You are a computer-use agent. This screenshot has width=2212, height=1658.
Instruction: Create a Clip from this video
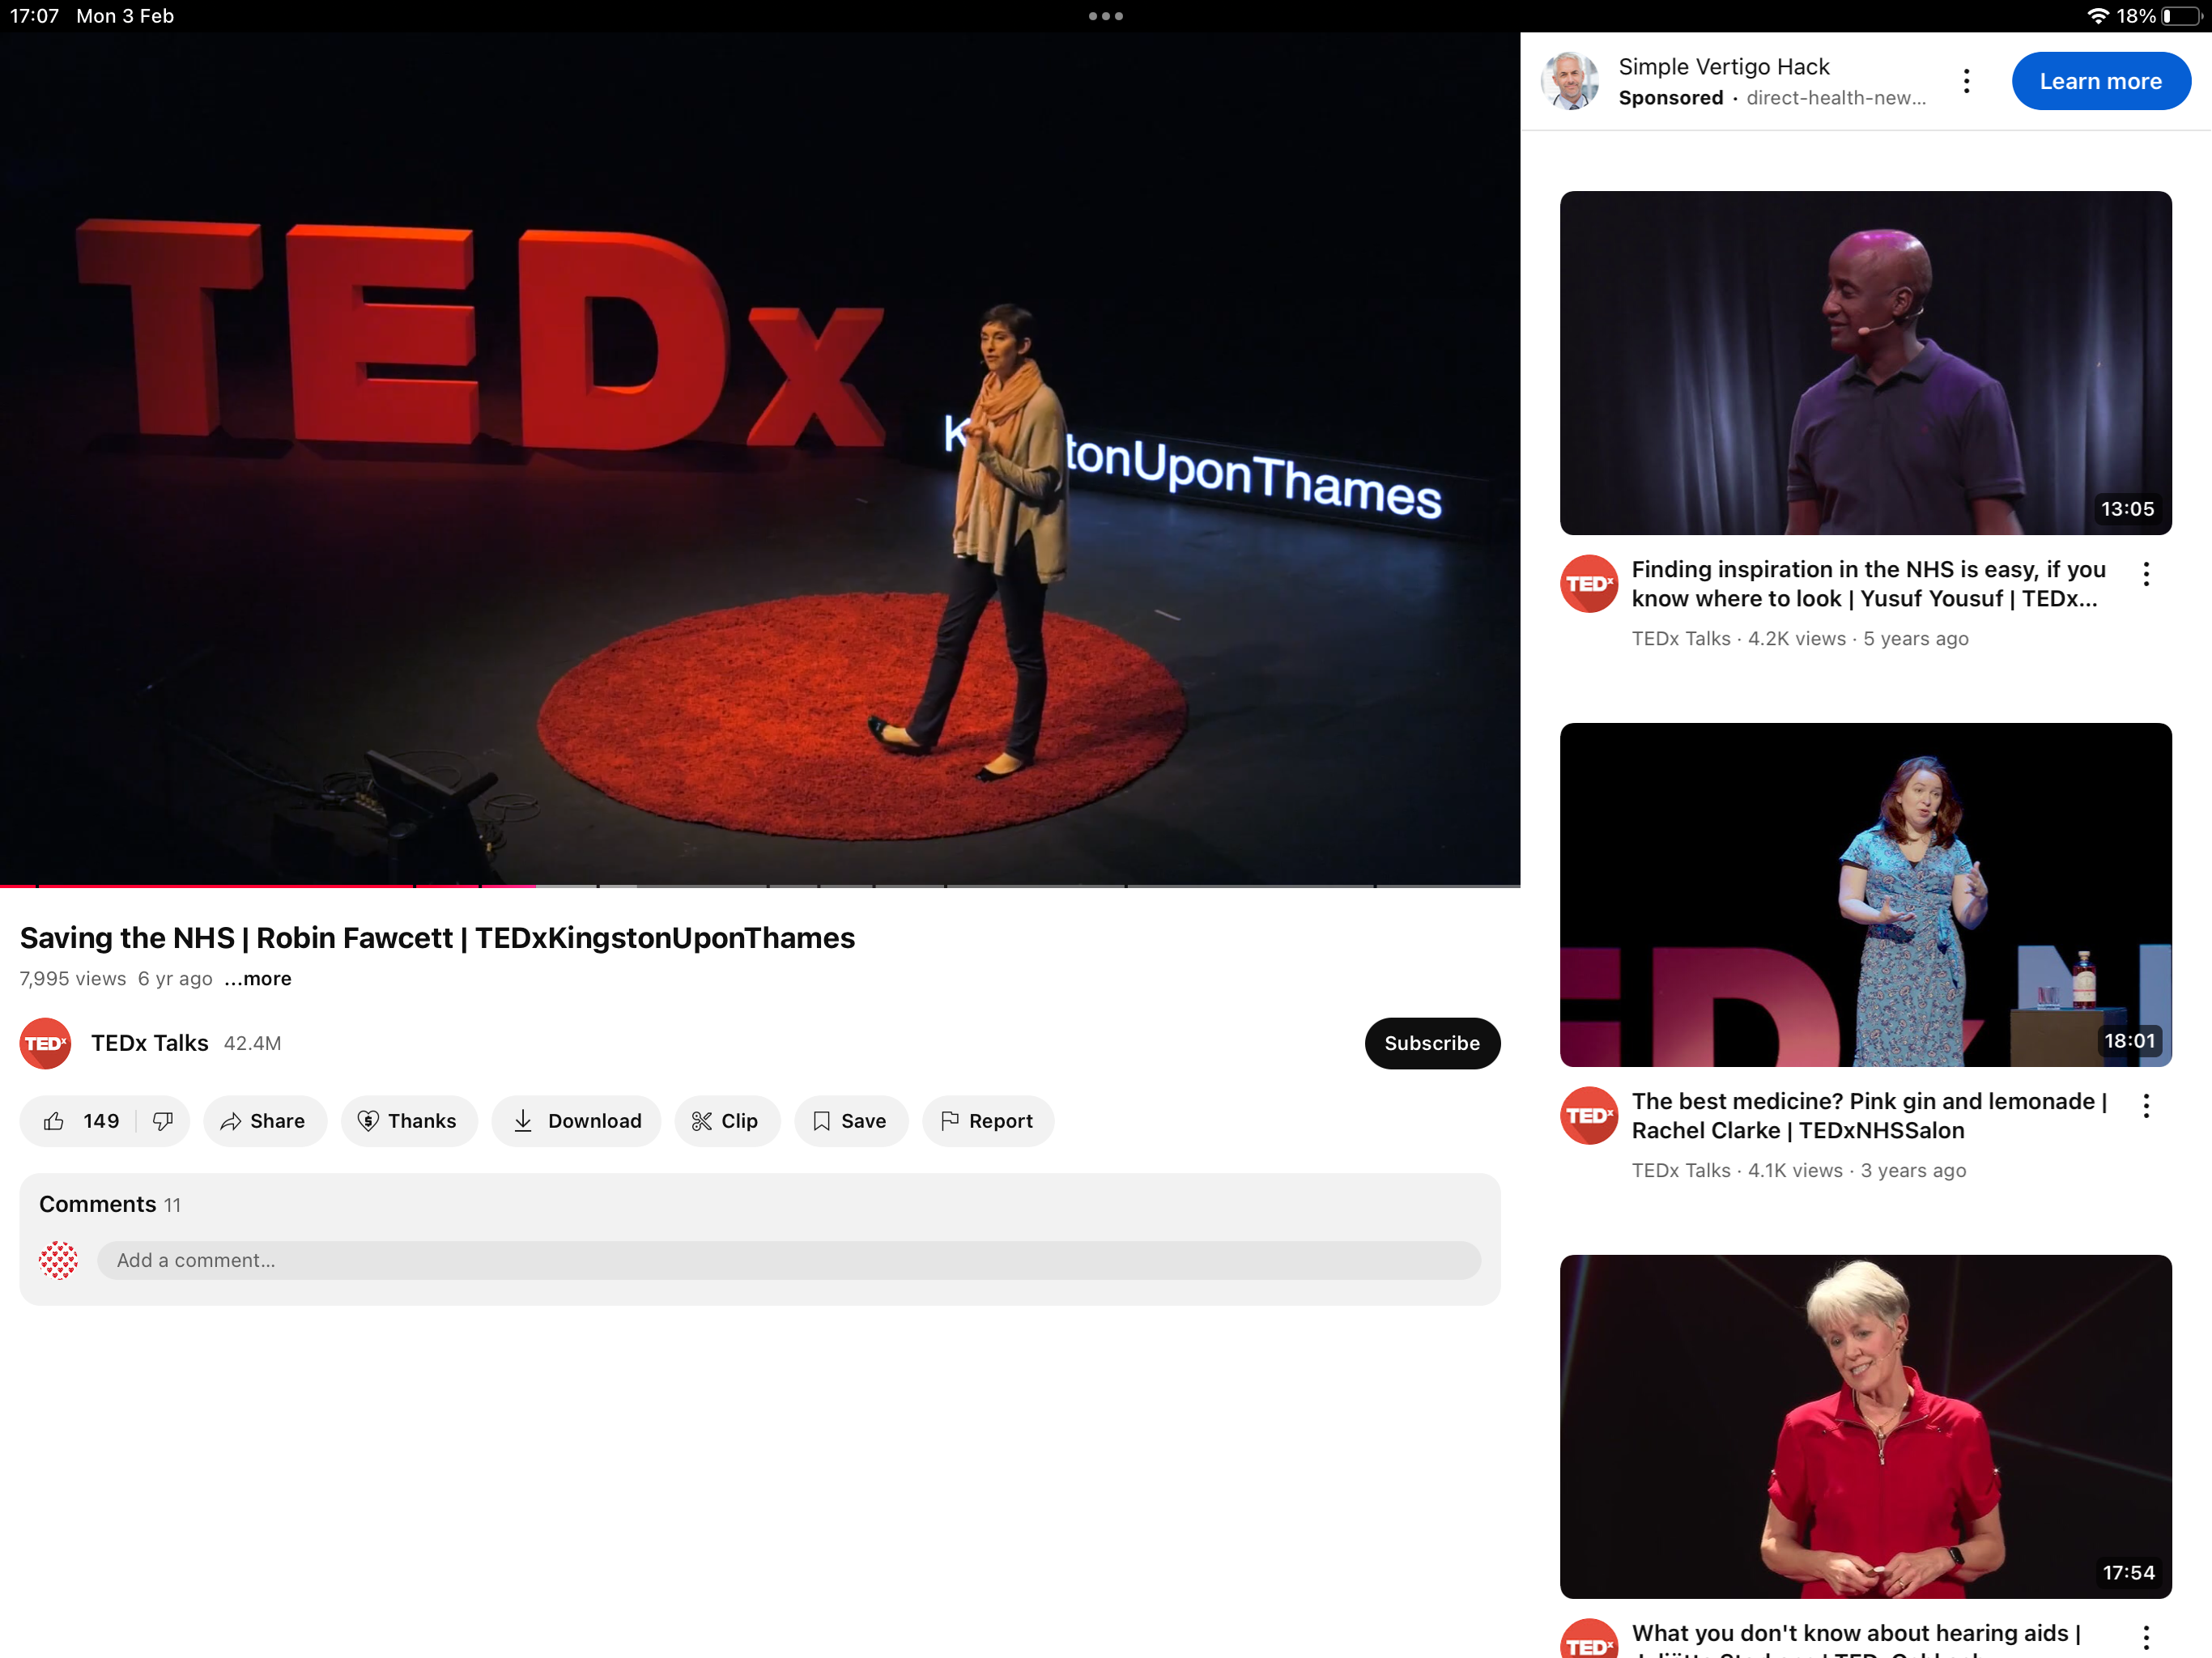coord(727,1121)
